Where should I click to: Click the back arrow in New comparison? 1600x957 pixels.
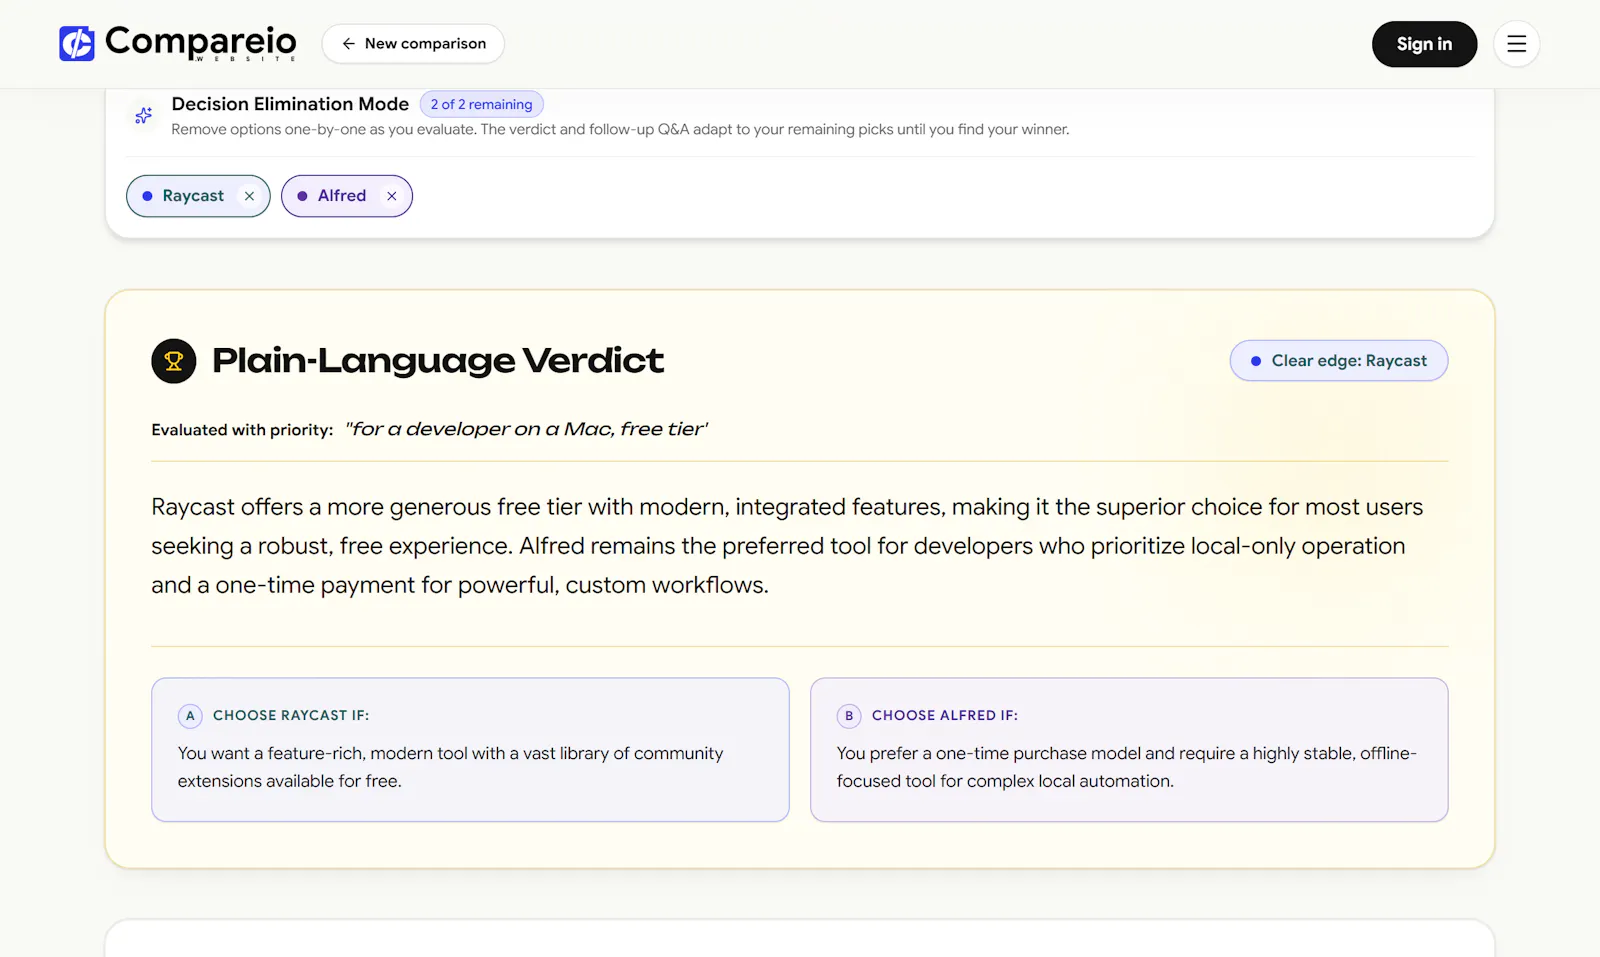[x=348, y=44]
